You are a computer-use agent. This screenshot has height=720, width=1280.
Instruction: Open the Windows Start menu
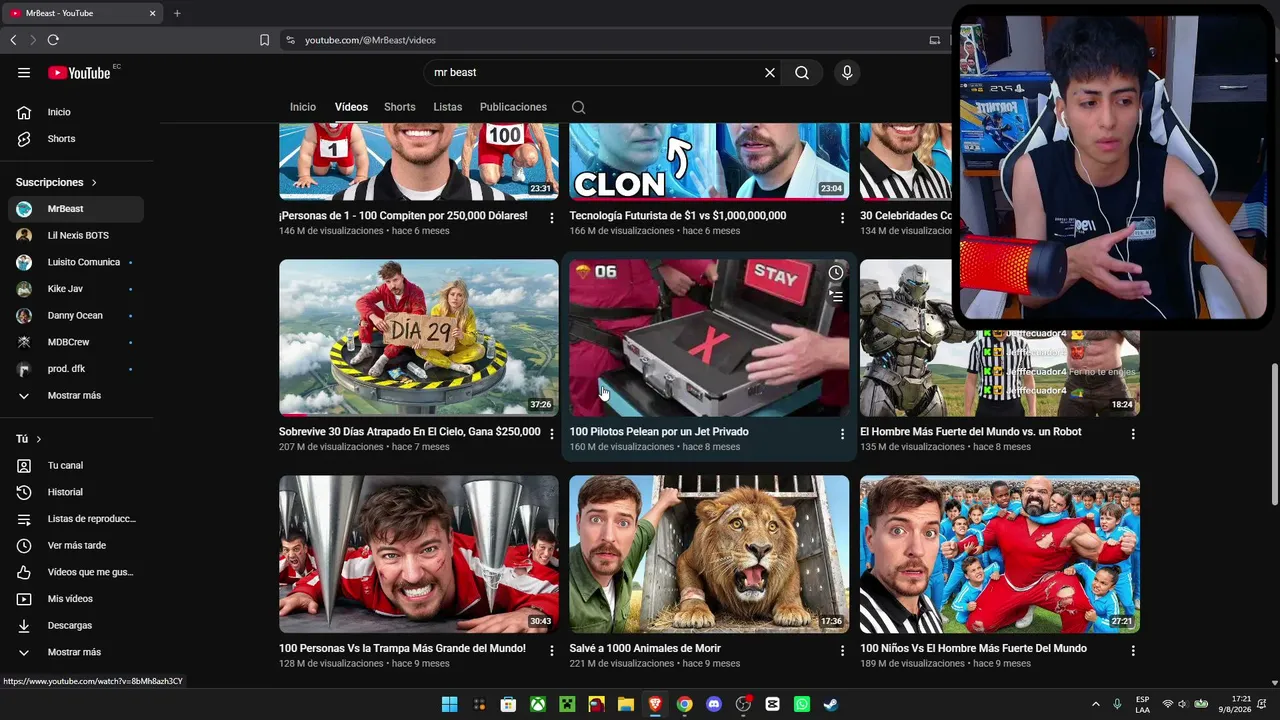click(x=450, y=704)
